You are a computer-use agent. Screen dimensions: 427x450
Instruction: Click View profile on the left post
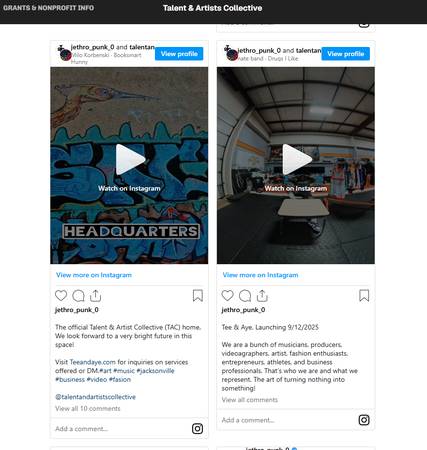tap(179, 54)
